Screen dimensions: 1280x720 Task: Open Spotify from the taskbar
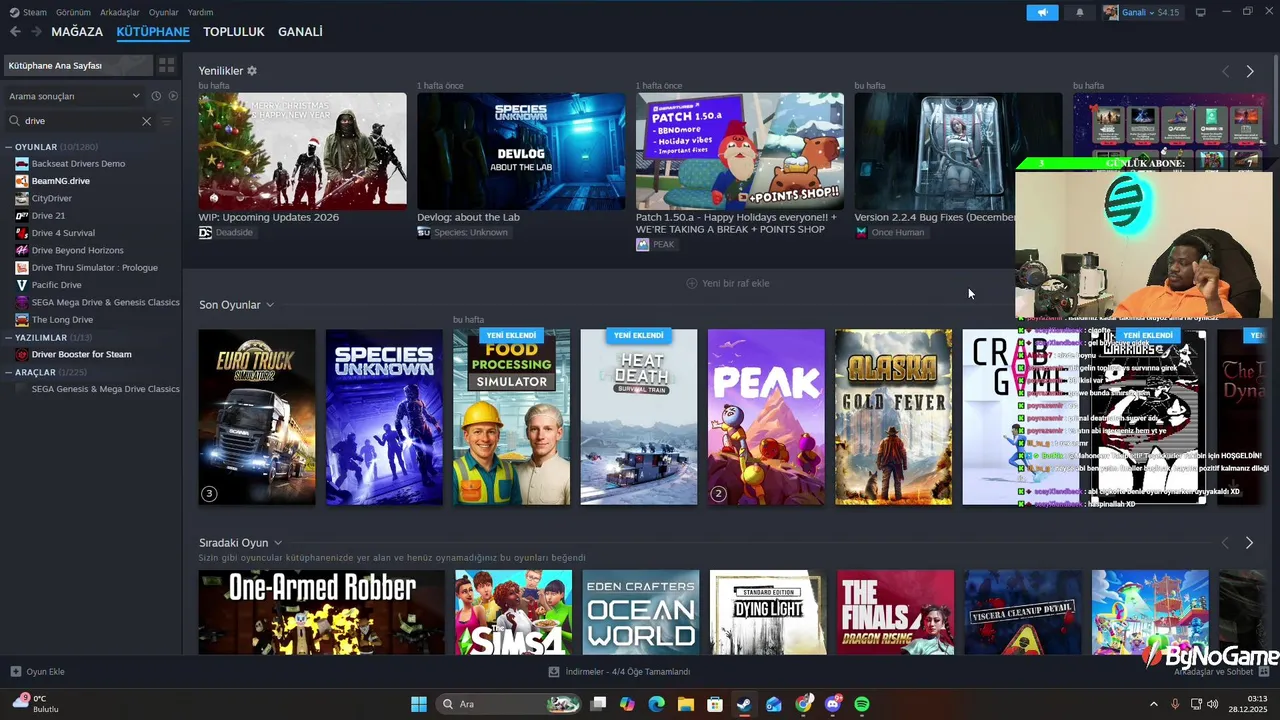(x=862, y=704)
